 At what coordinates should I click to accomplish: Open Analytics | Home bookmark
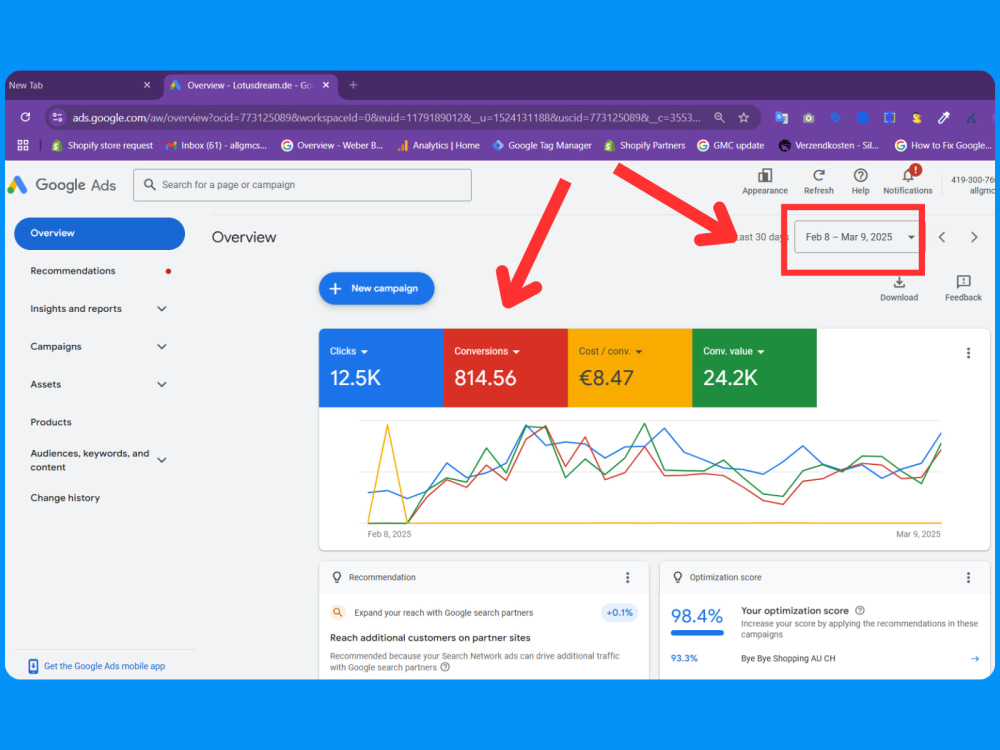click(438, 145)
